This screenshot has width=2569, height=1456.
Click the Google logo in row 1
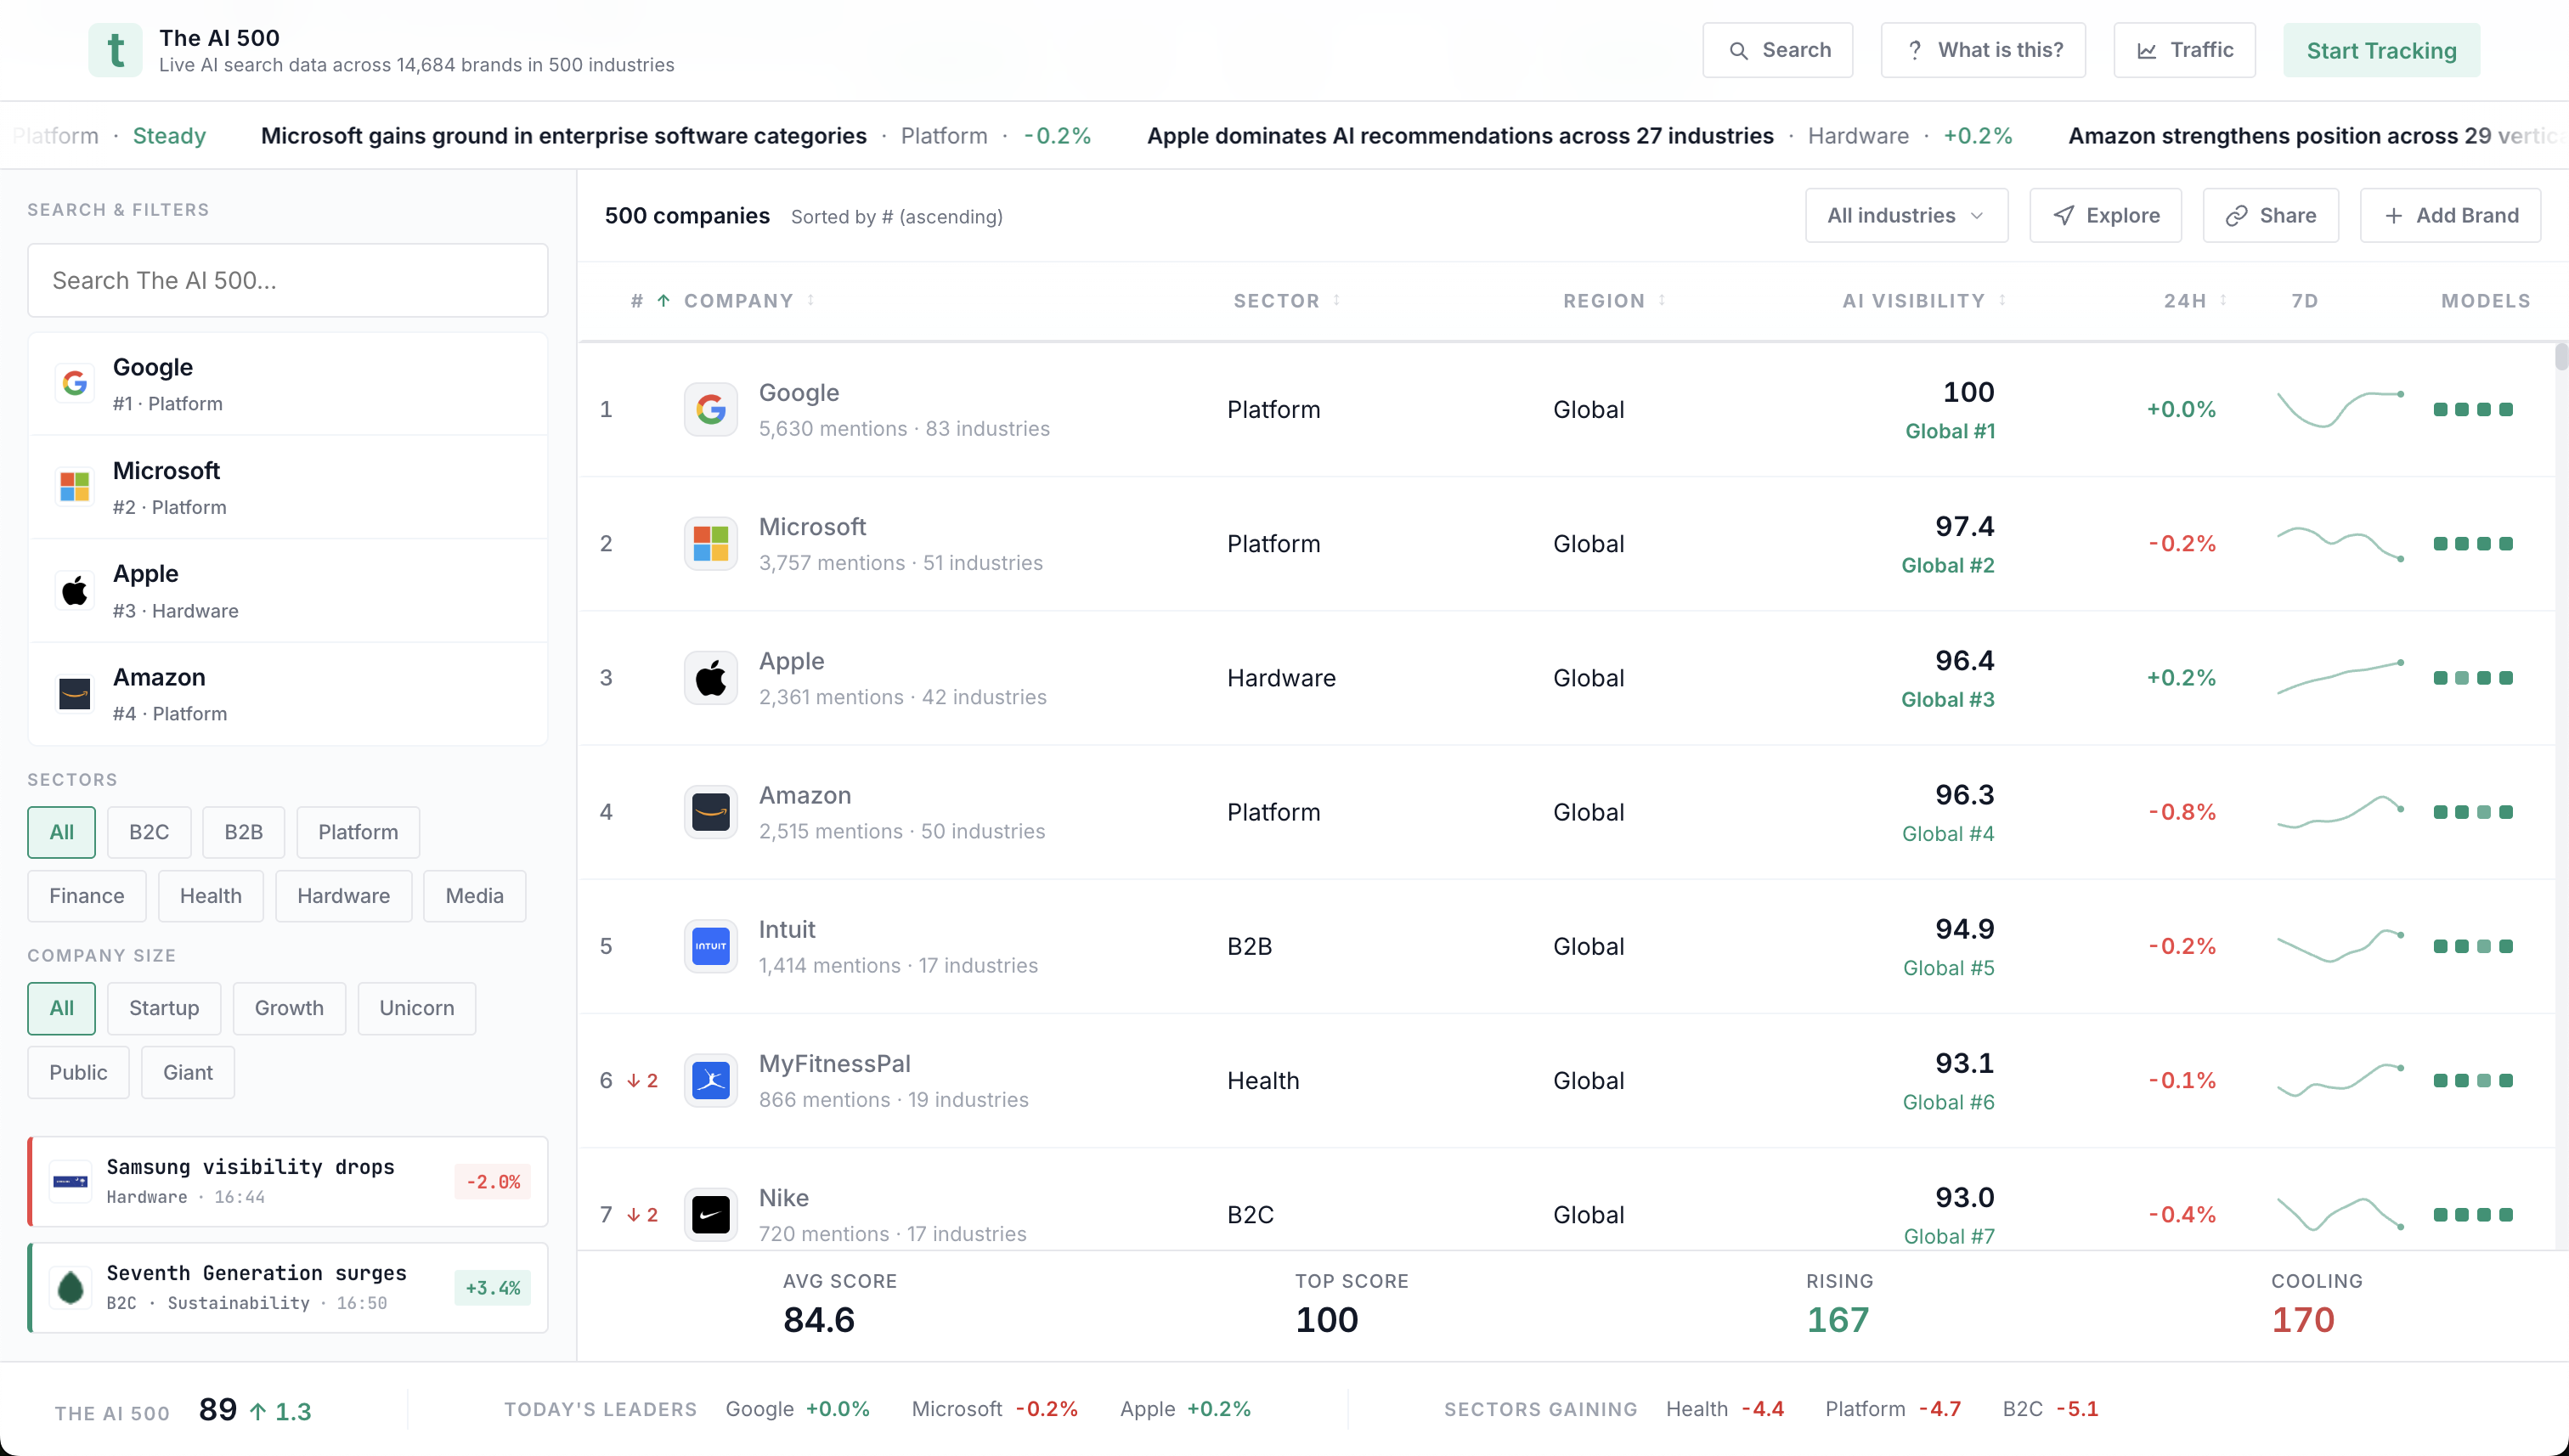click(x=710, y=409)
